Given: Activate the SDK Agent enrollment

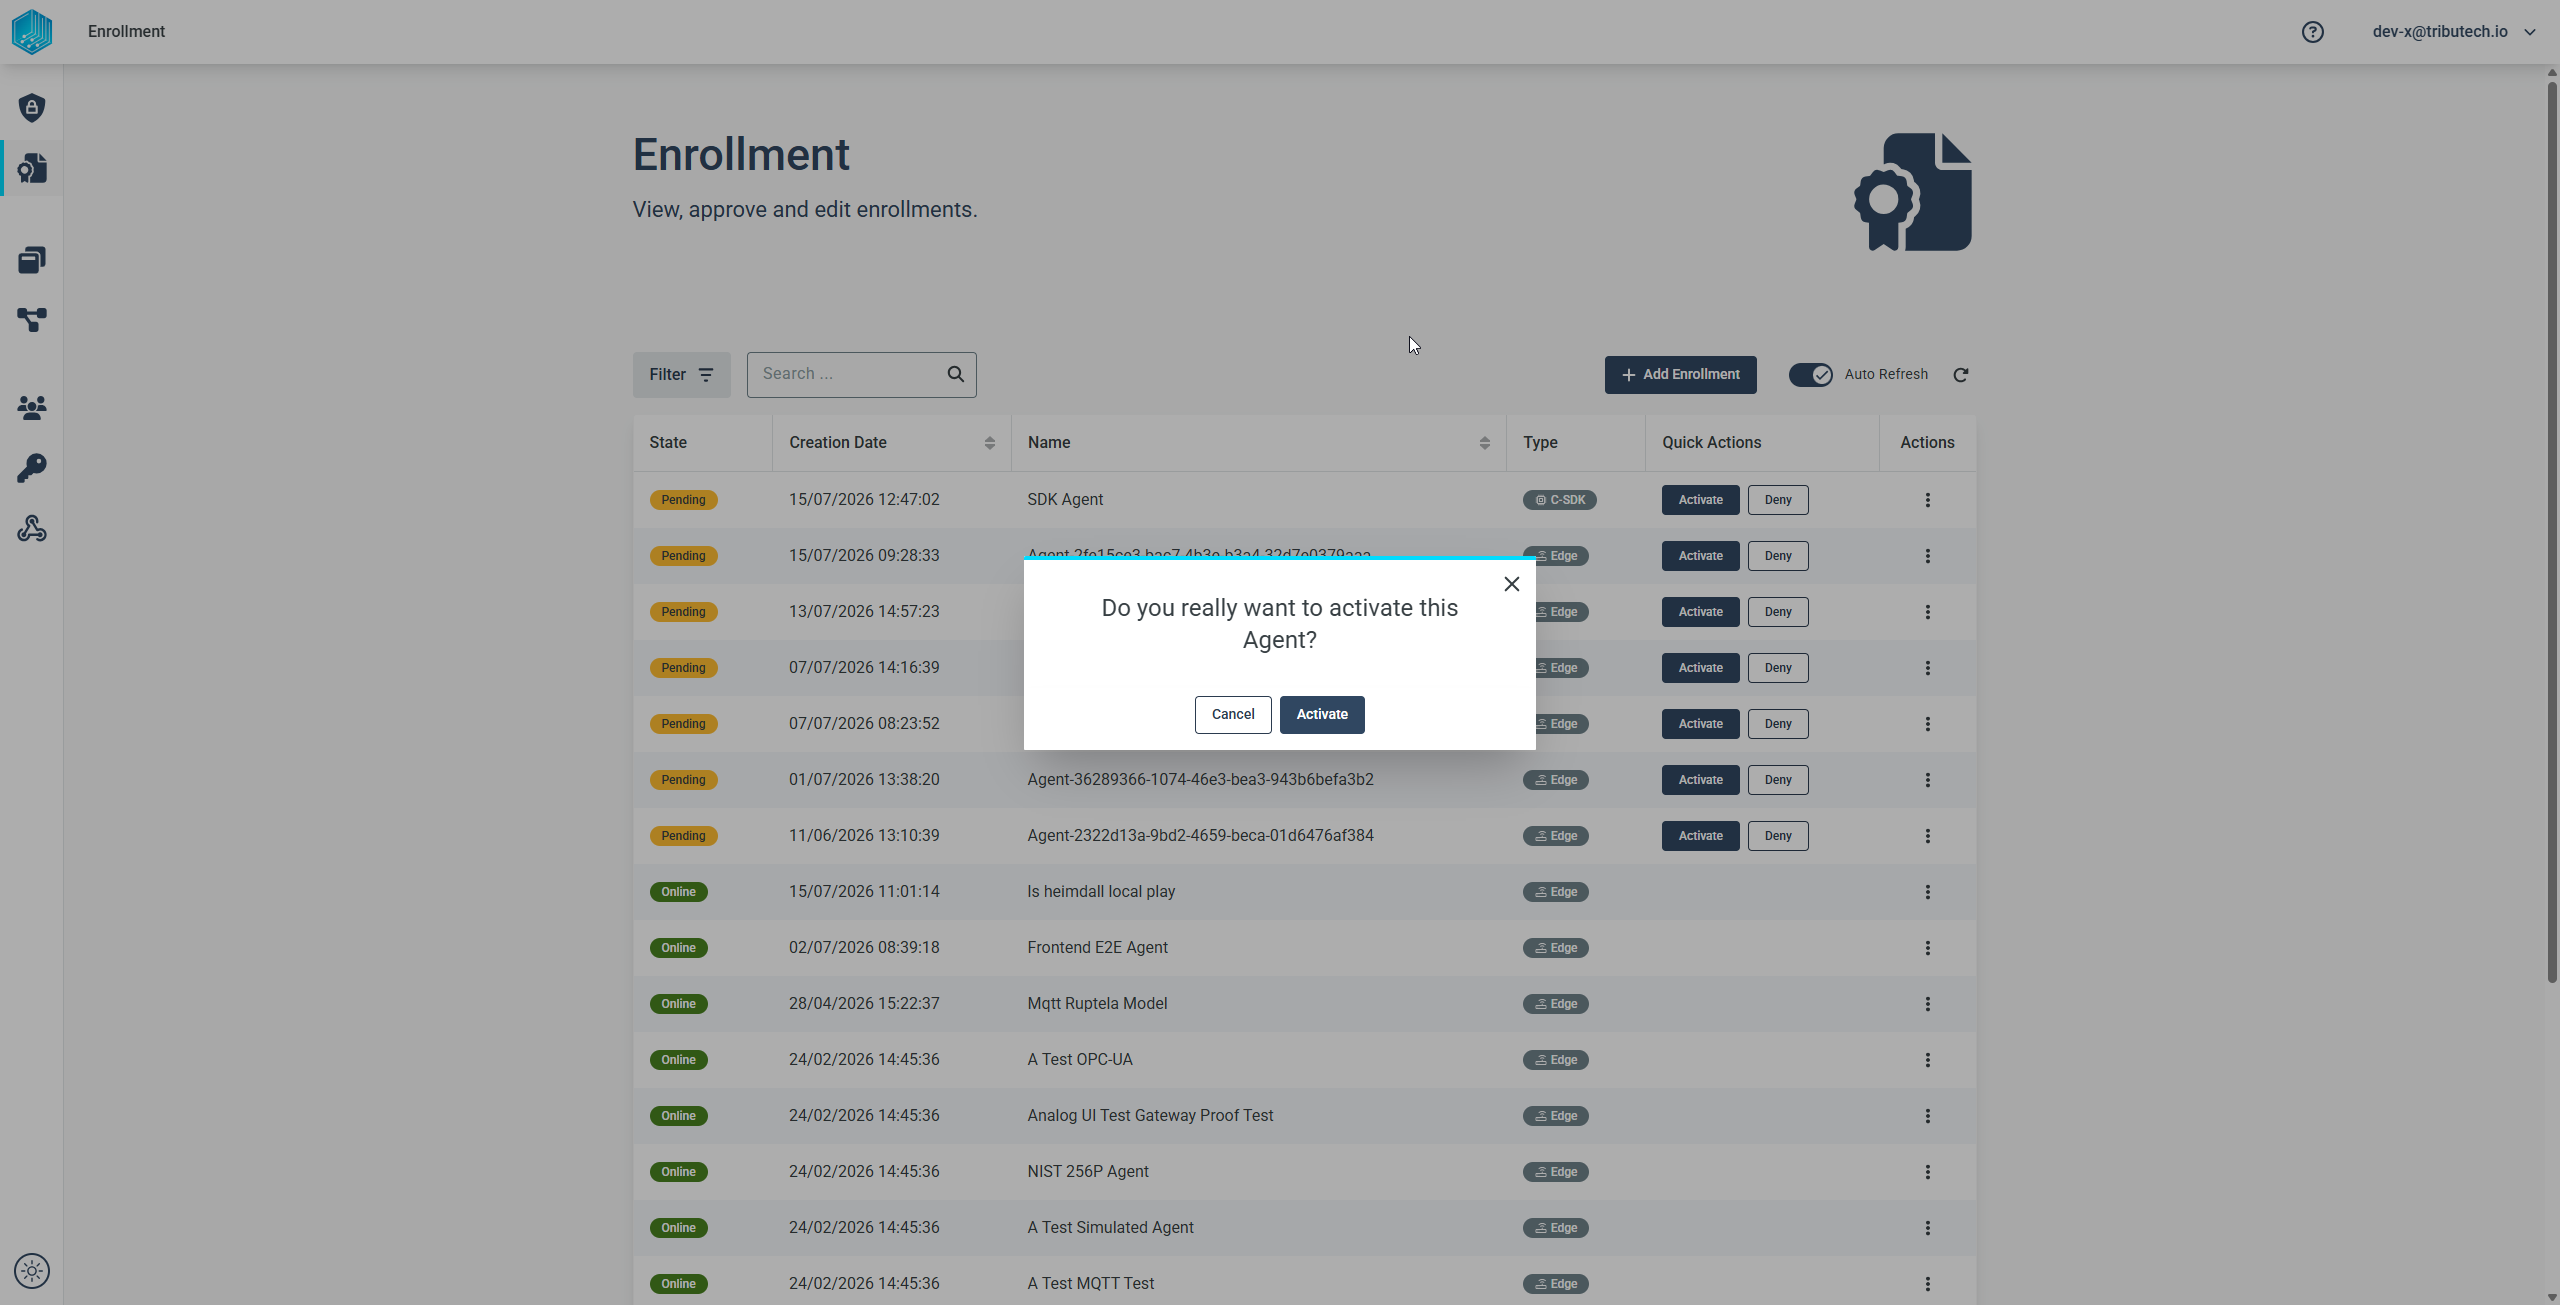Looking at the screenshot, I should coord(1700,500).
